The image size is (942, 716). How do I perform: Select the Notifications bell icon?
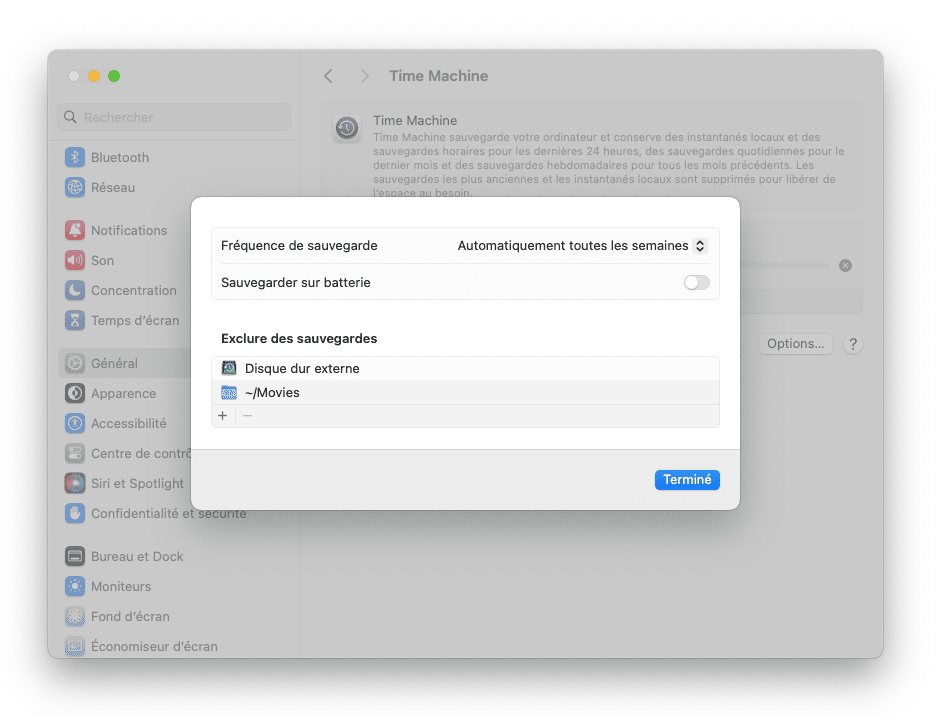[x=74, y=230]
